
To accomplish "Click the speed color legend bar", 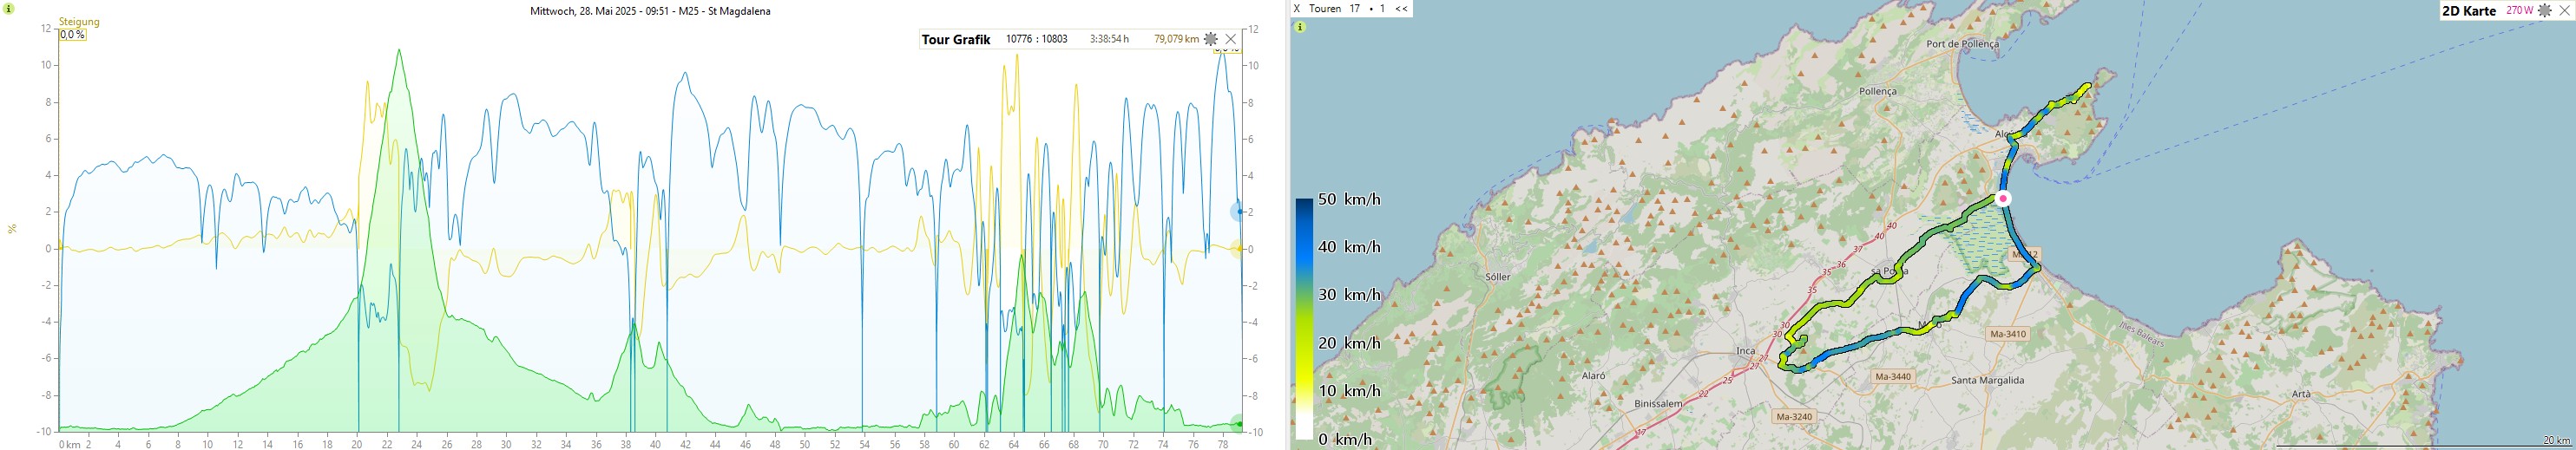I will 1304,318.
